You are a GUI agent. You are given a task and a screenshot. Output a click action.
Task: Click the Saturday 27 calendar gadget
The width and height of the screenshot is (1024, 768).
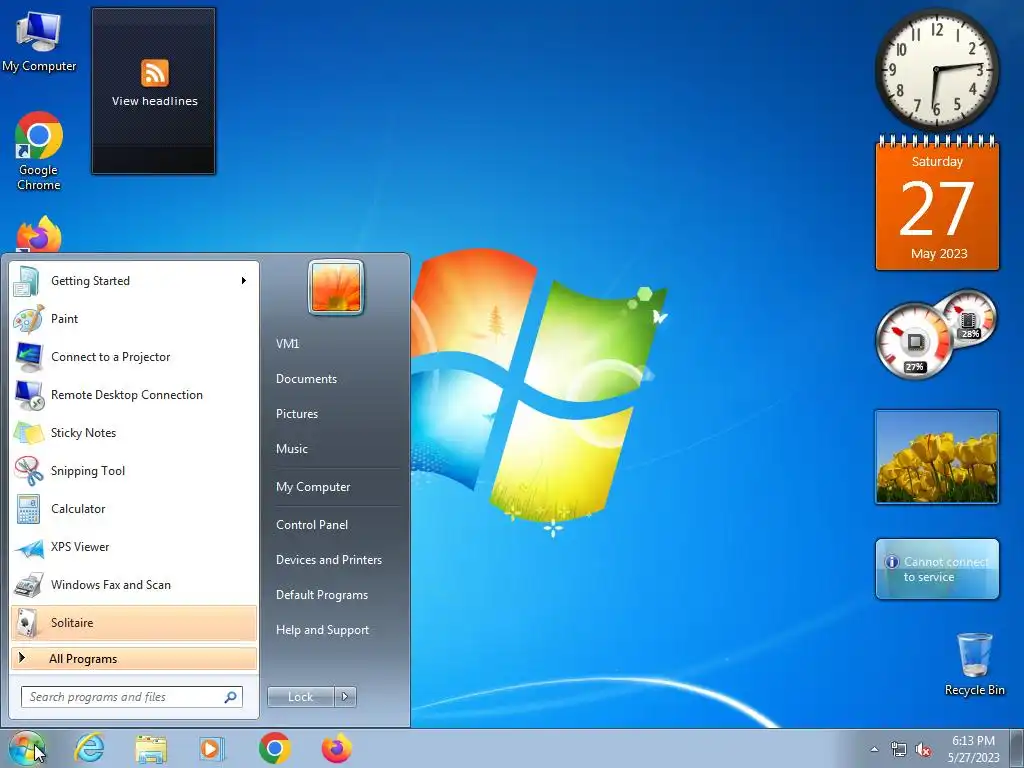tap(937, 204)
